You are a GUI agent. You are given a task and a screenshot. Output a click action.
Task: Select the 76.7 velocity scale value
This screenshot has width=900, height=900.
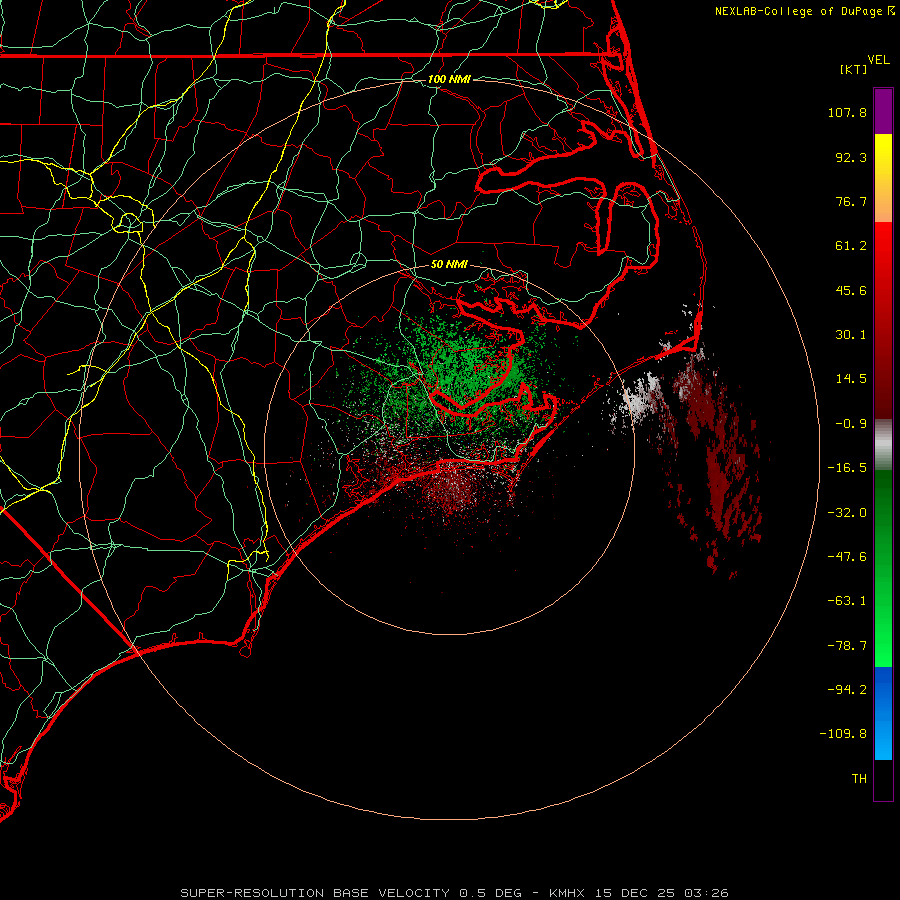click(x=851, y=201)
